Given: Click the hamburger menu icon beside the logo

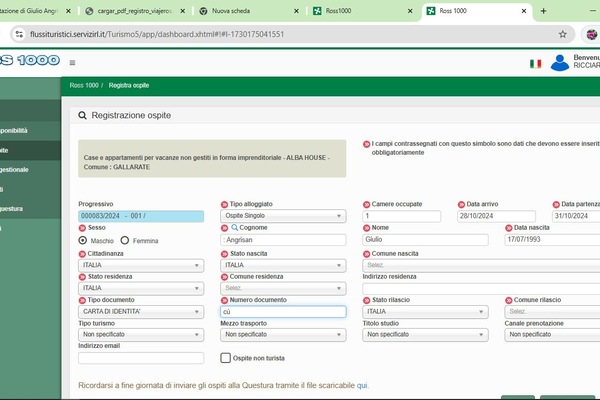Looking at the screenshot, I should pos(72,61).
